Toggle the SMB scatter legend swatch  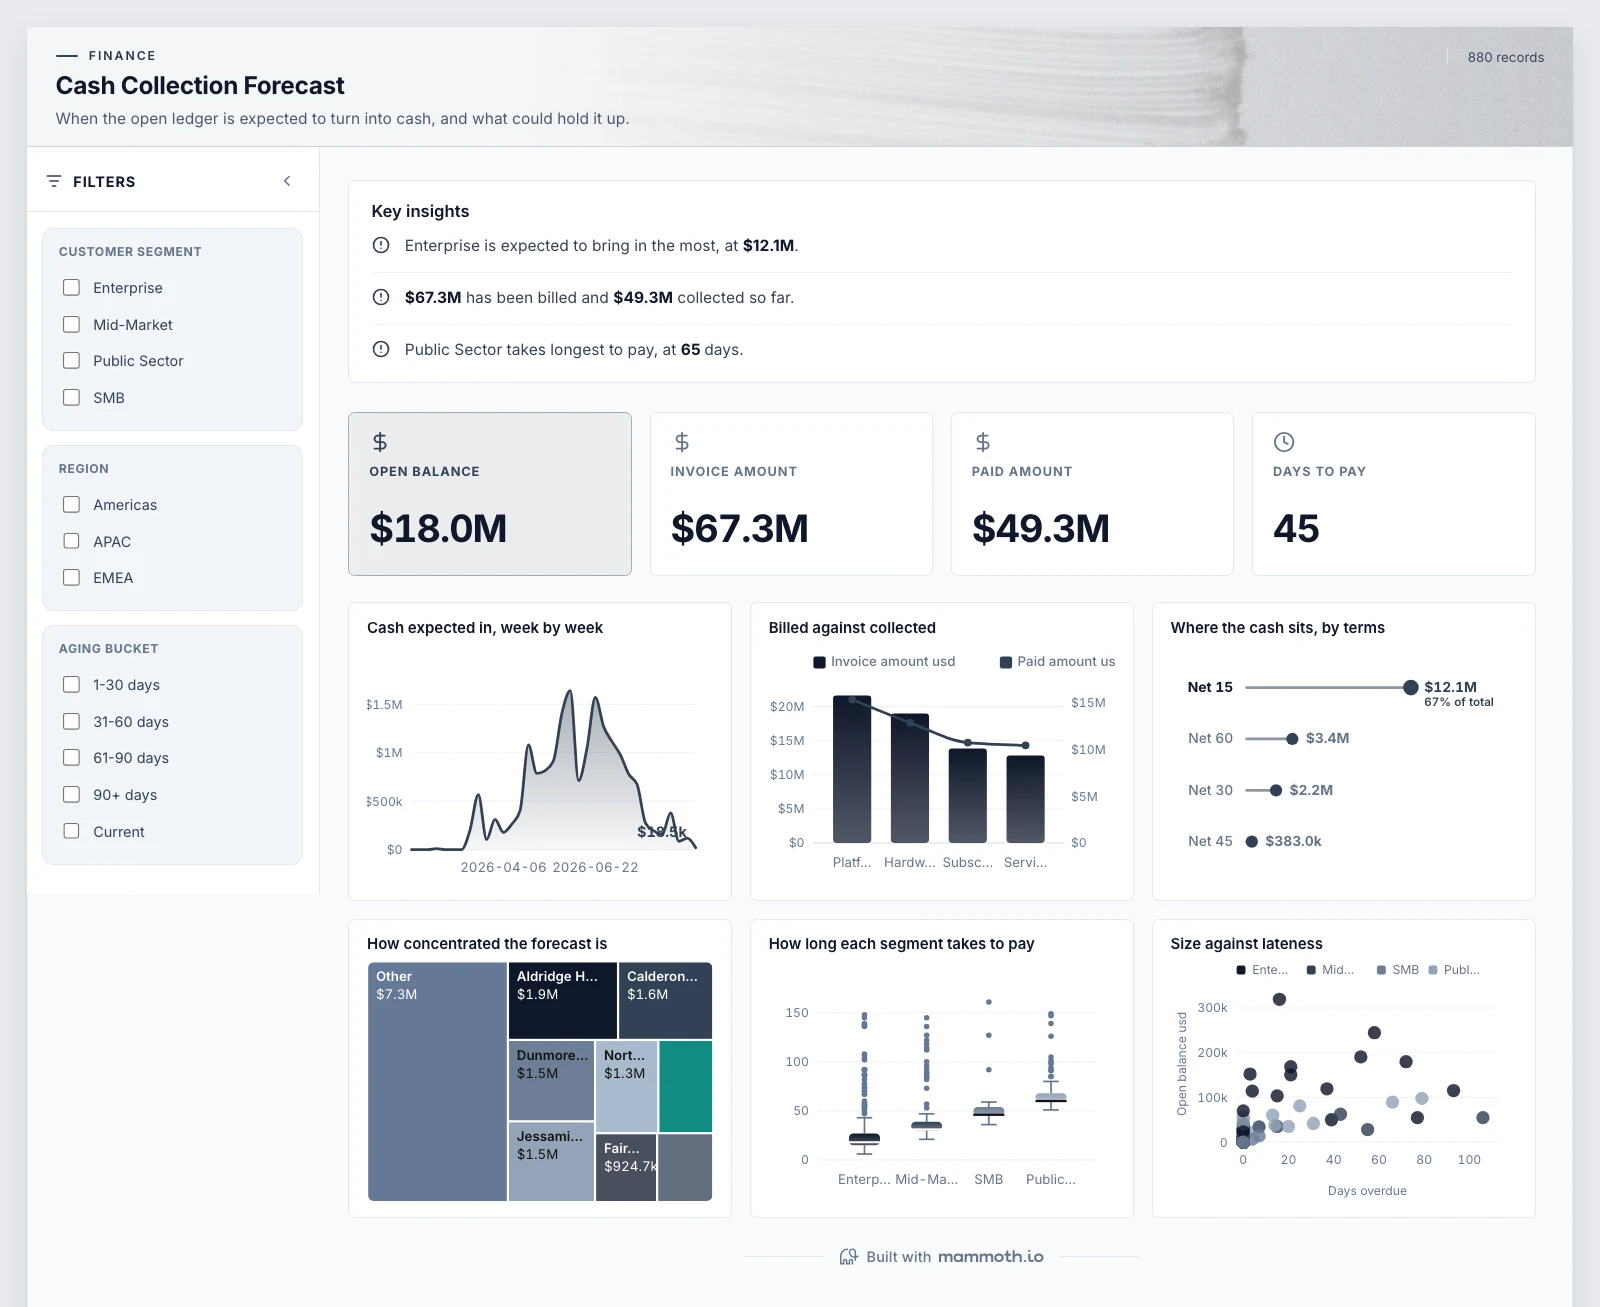pyautogui.click(x=1381, y=970)
